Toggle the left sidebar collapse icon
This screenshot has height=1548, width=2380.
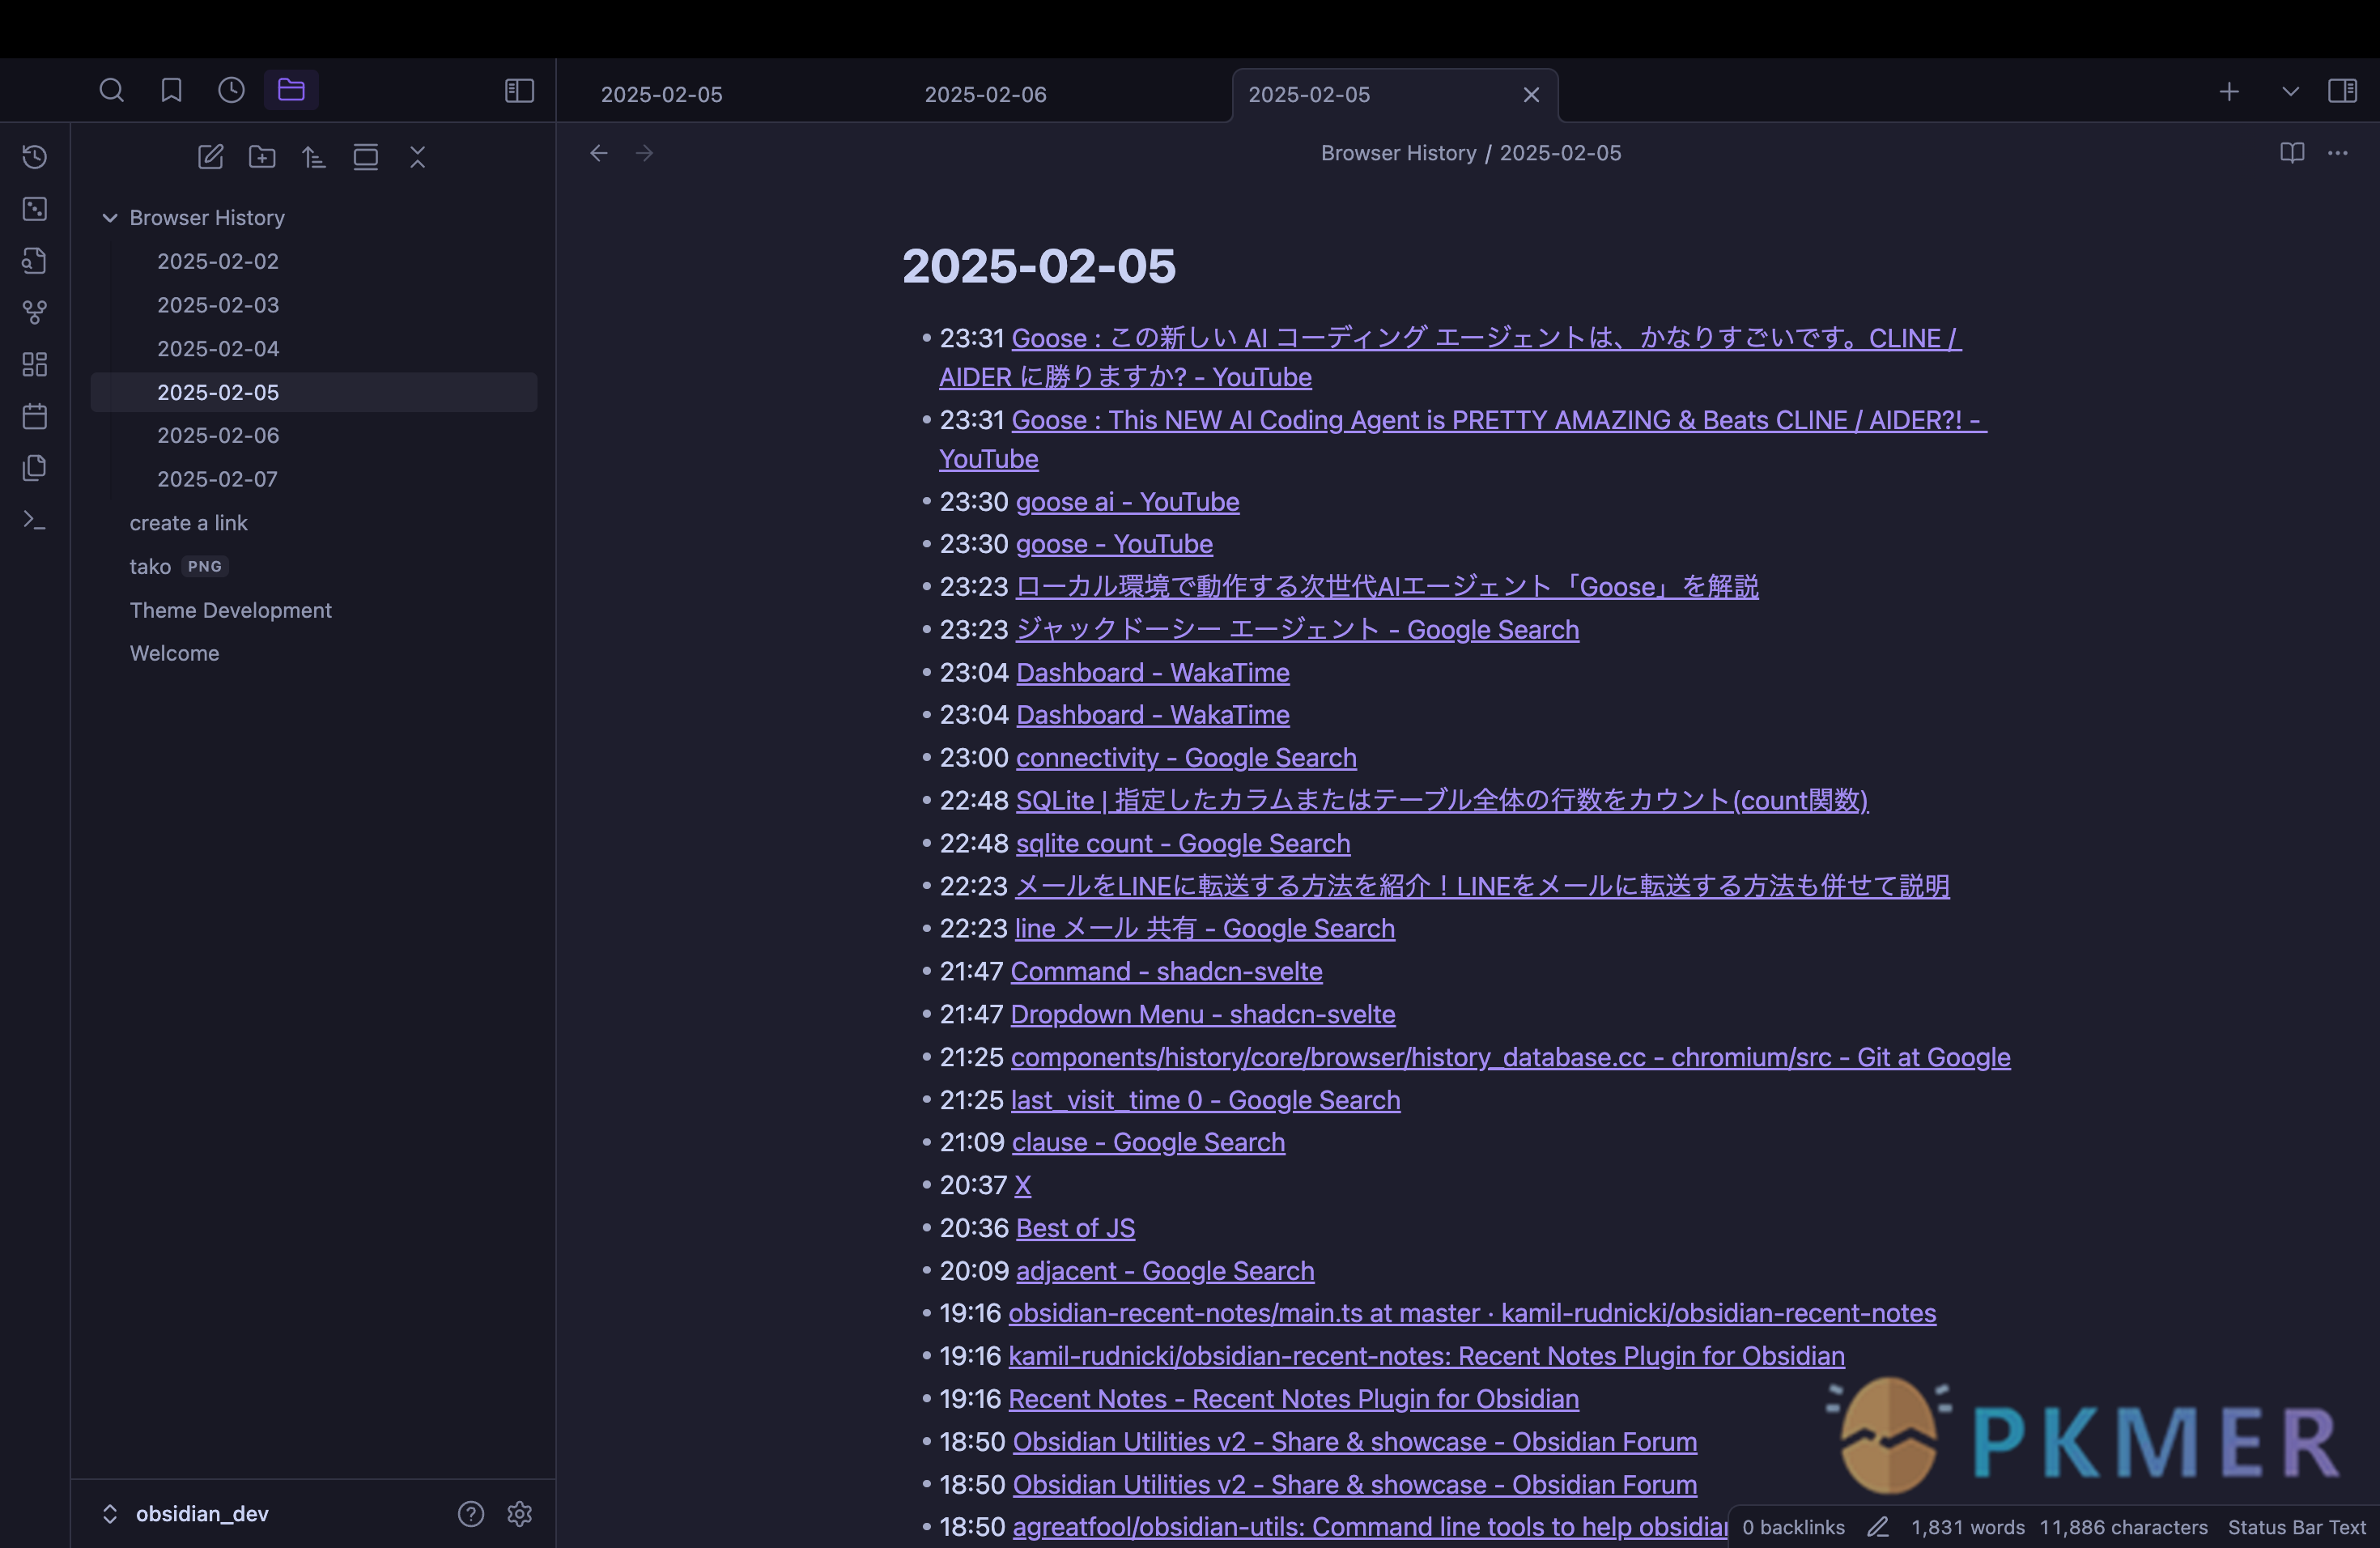(519, 91)
